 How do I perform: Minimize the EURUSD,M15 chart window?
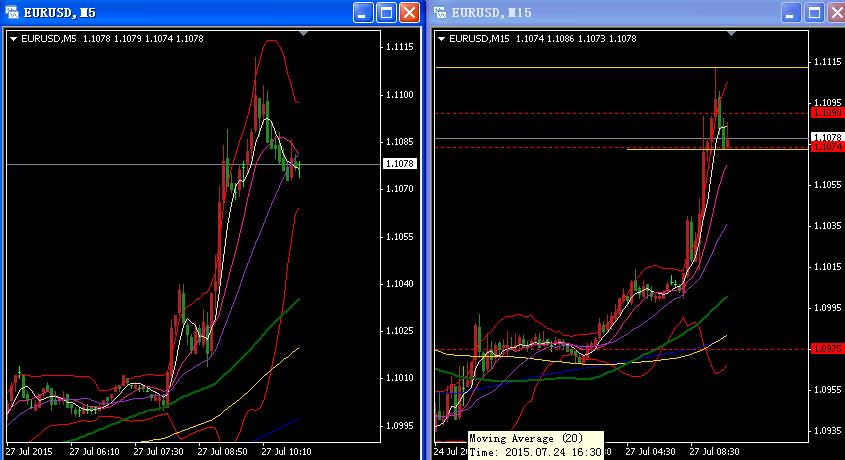[x=791, y=12]
